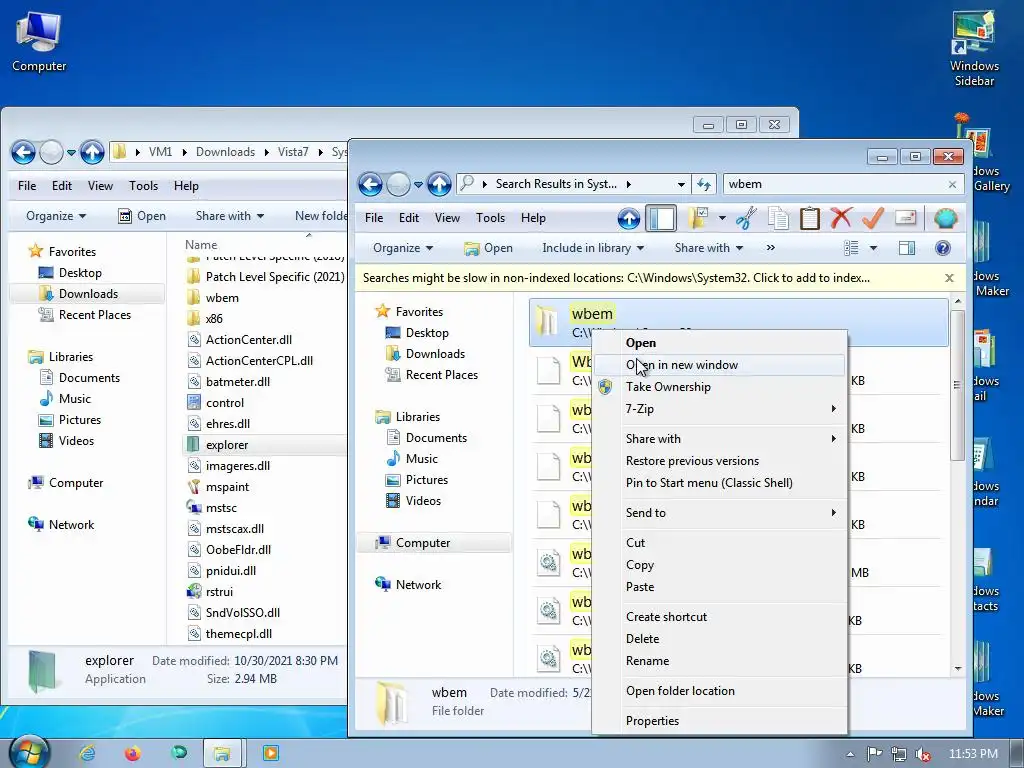Click the Email card toolbar icon
The height and width of the screenshot is (768, 1024).
[905, 218]
